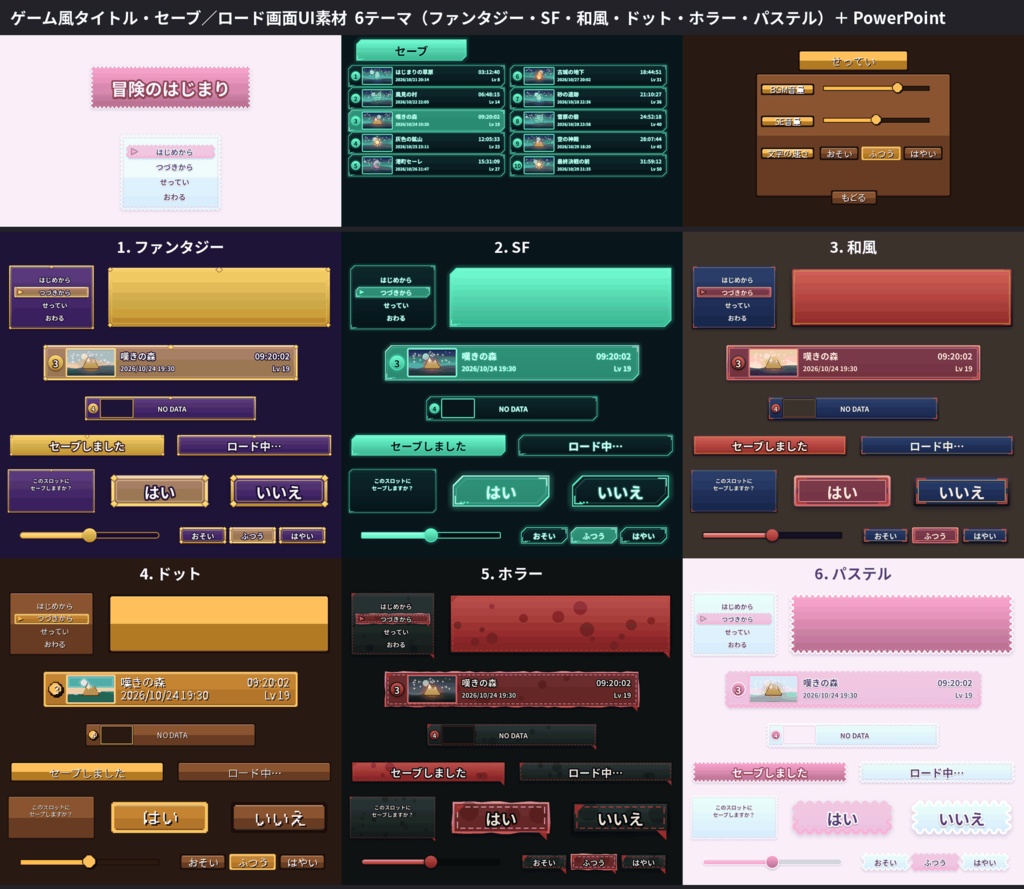Choose つづきから in the ドット menu
This screenshot has height=889, width=1024.
pyautogui.click(x=52, y=619)
